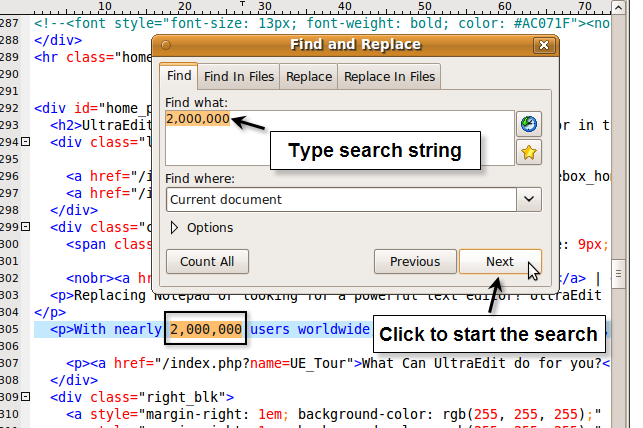Click 'UE_Tour' in the href on line 307
Screen dimensions: 643x428
click(x=318, y=363)
